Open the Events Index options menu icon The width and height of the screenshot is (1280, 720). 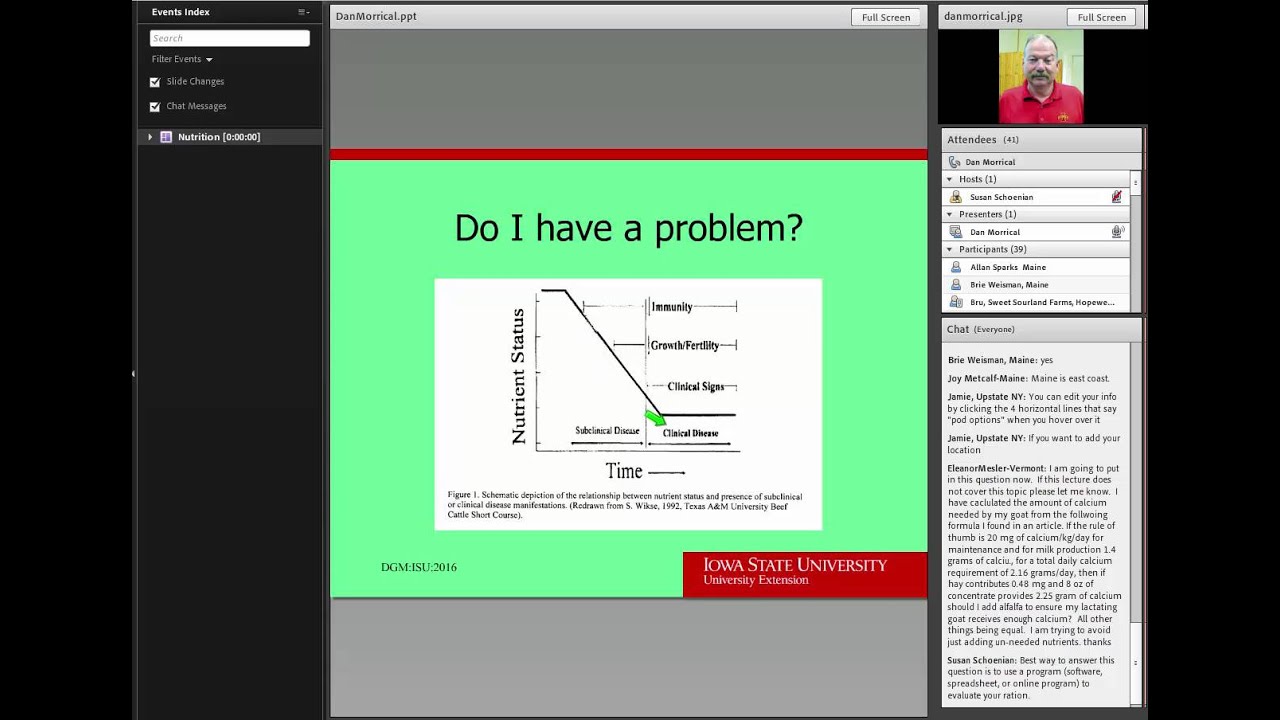tap(303, 12)
